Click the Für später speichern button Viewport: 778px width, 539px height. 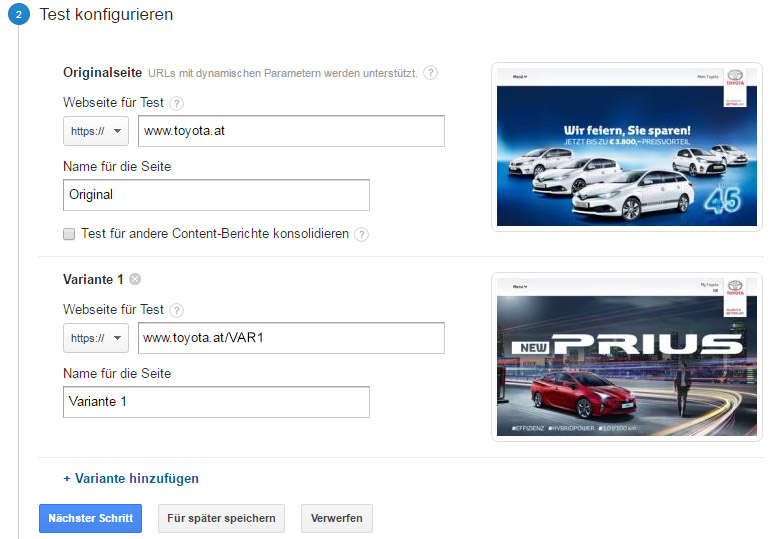coord(222,518)
